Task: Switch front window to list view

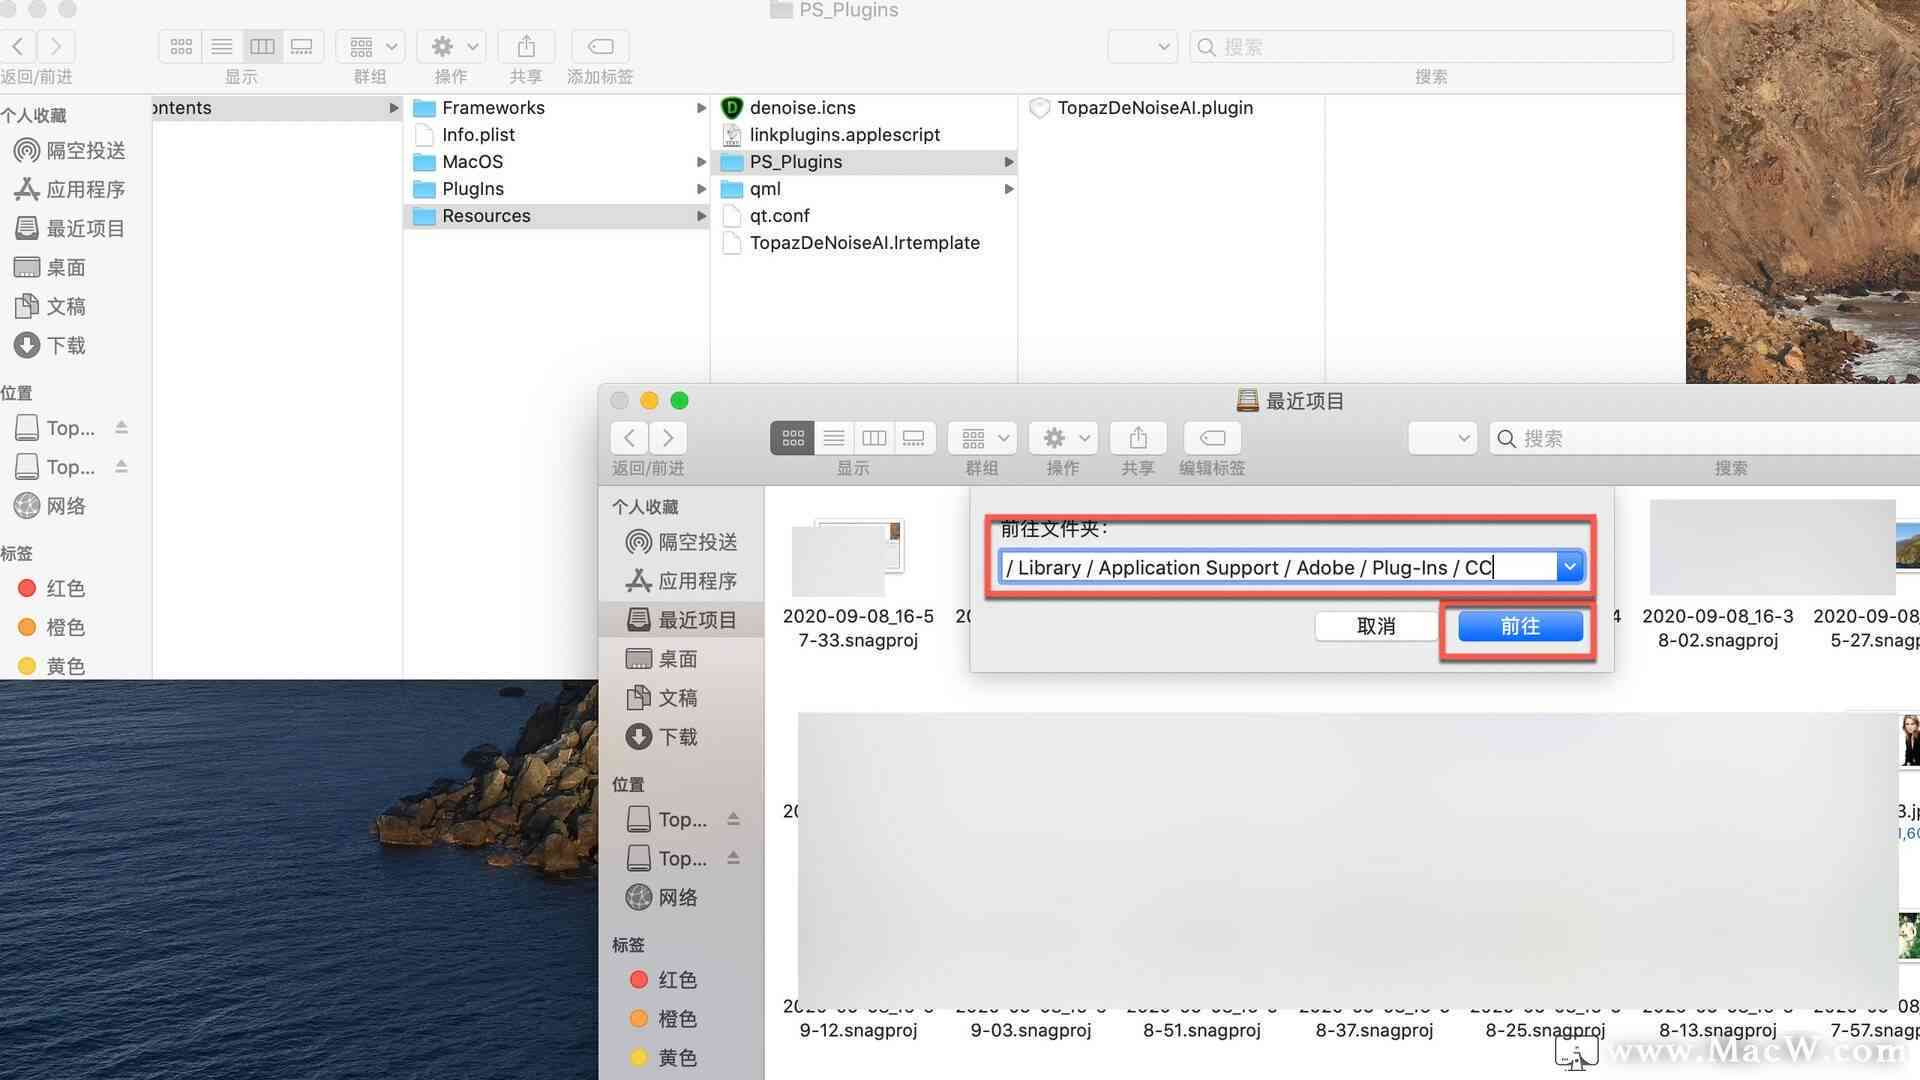Action: click(834, 438)
